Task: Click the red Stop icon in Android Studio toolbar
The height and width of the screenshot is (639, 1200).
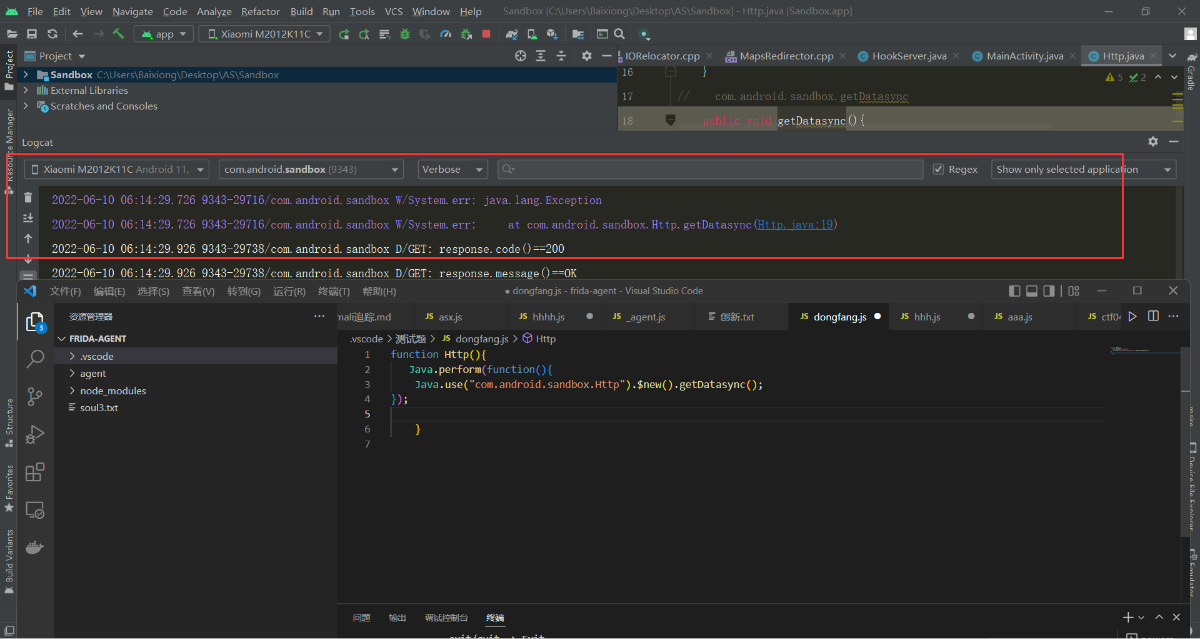Action: [486, 34]
